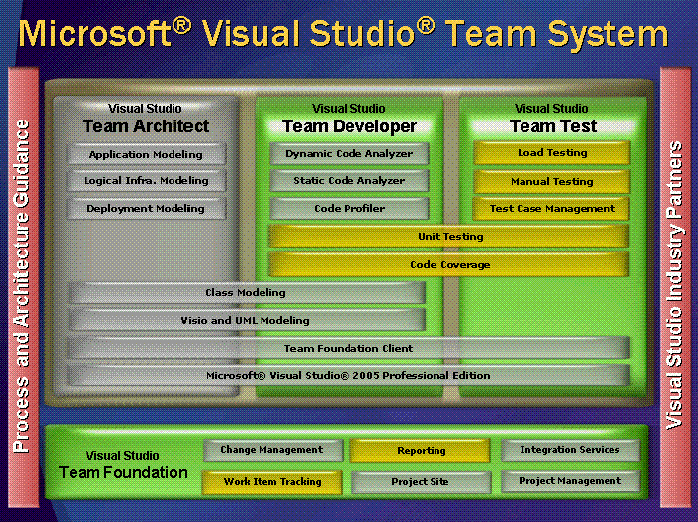Select the Logical Infra. Modeling box

click(146, 181)
